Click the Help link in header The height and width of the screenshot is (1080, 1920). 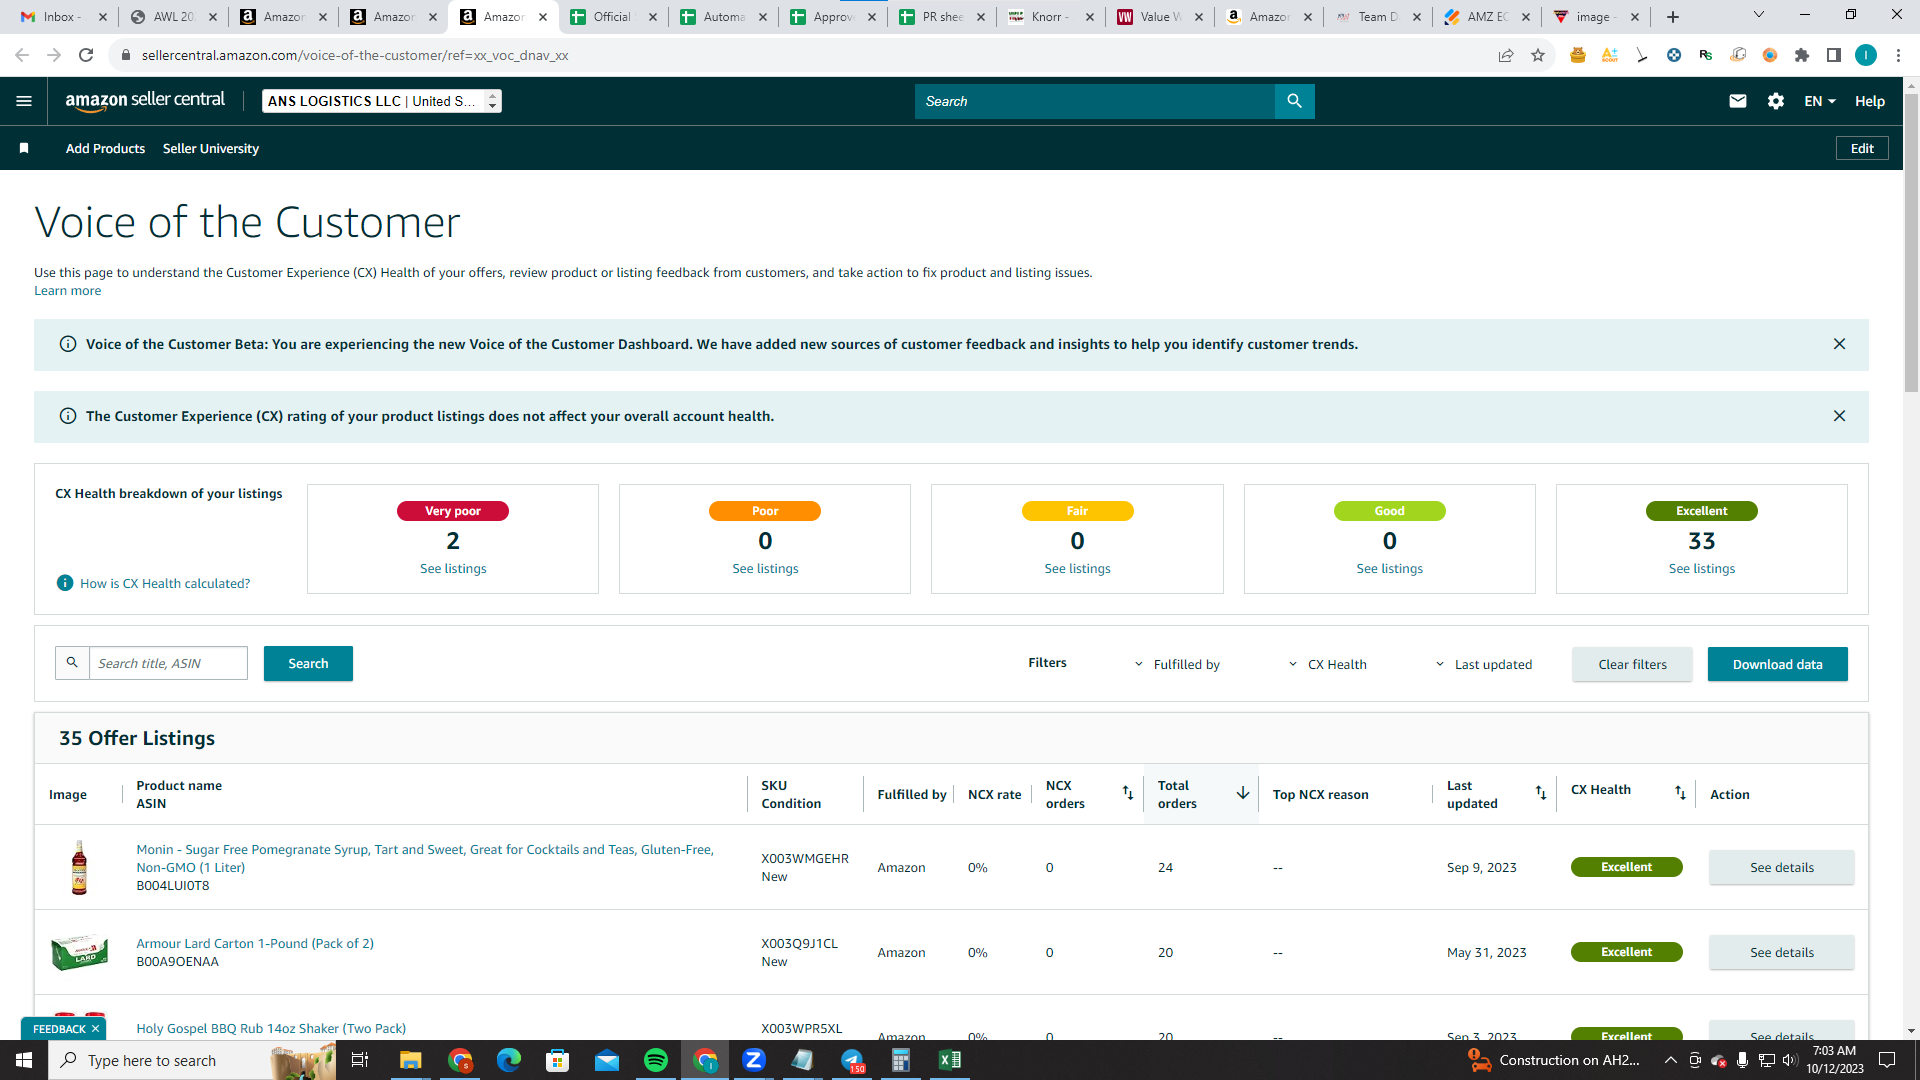[1870, 101]
